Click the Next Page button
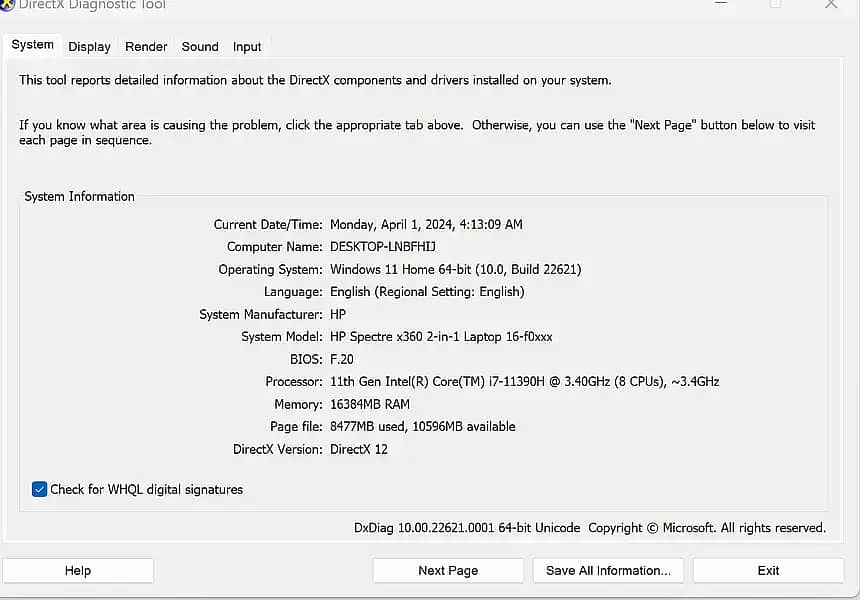 tap(448, 570)
